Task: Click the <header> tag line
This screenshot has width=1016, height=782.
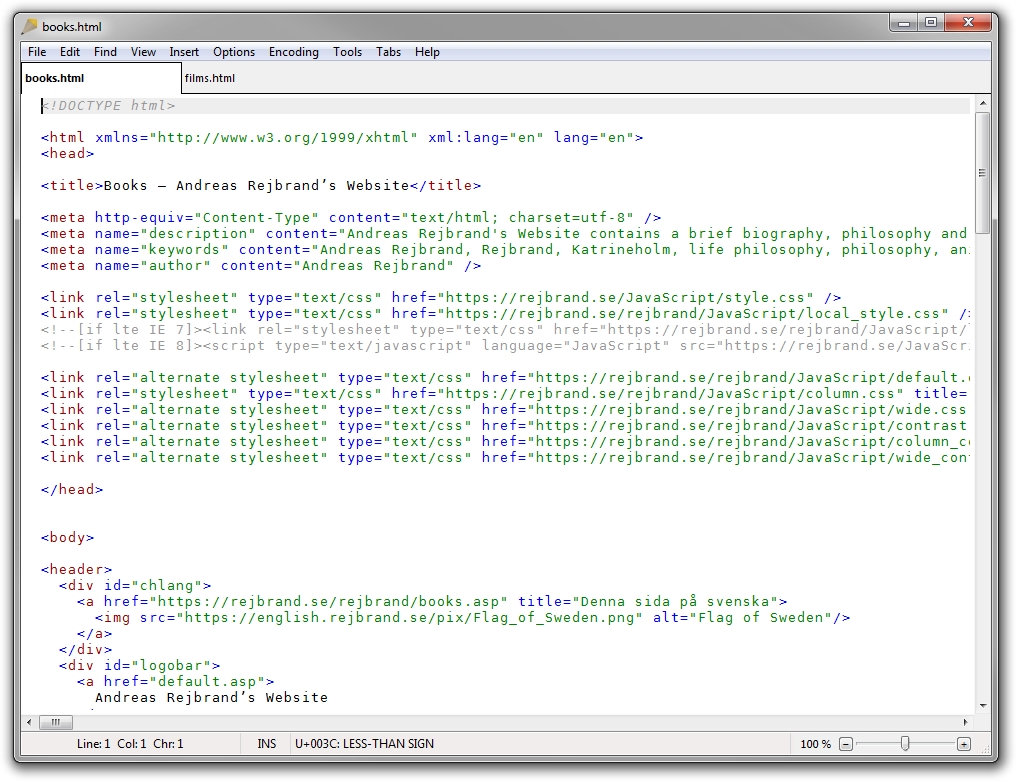Action: [x=76, y=569]
